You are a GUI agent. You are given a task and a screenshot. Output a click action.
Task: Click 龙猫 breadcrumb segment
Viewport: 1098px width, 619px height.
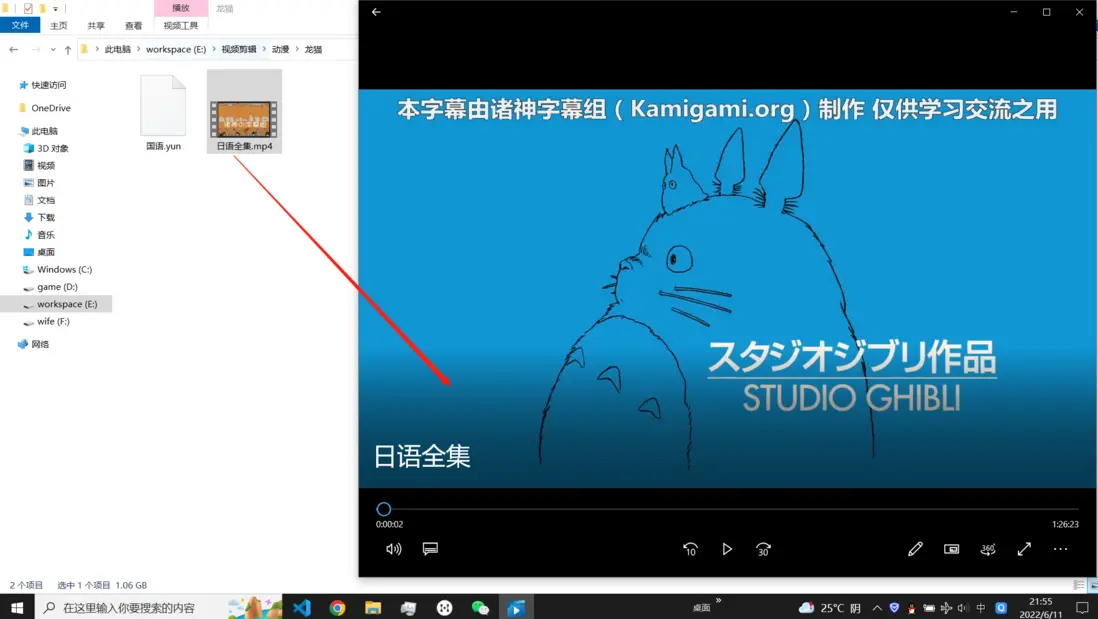click(x=313, y=49)
